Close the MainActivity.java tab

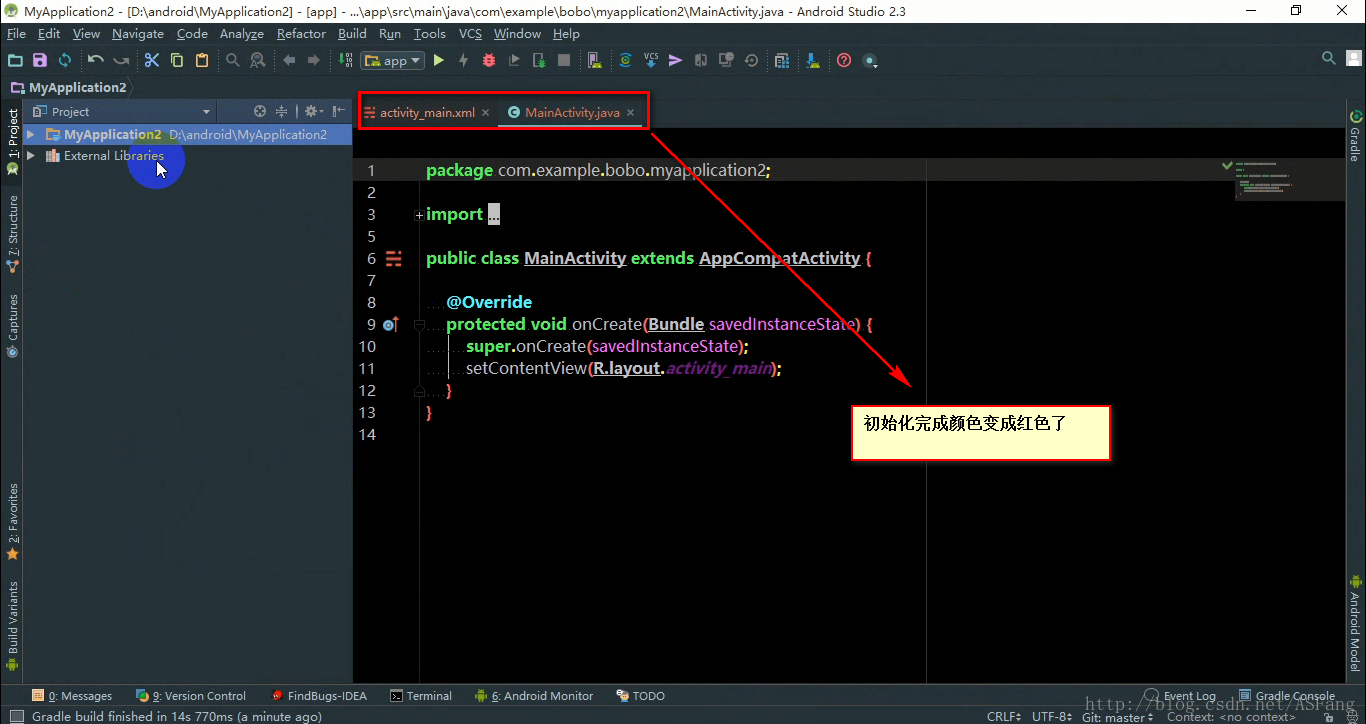(x=631, y=112)
